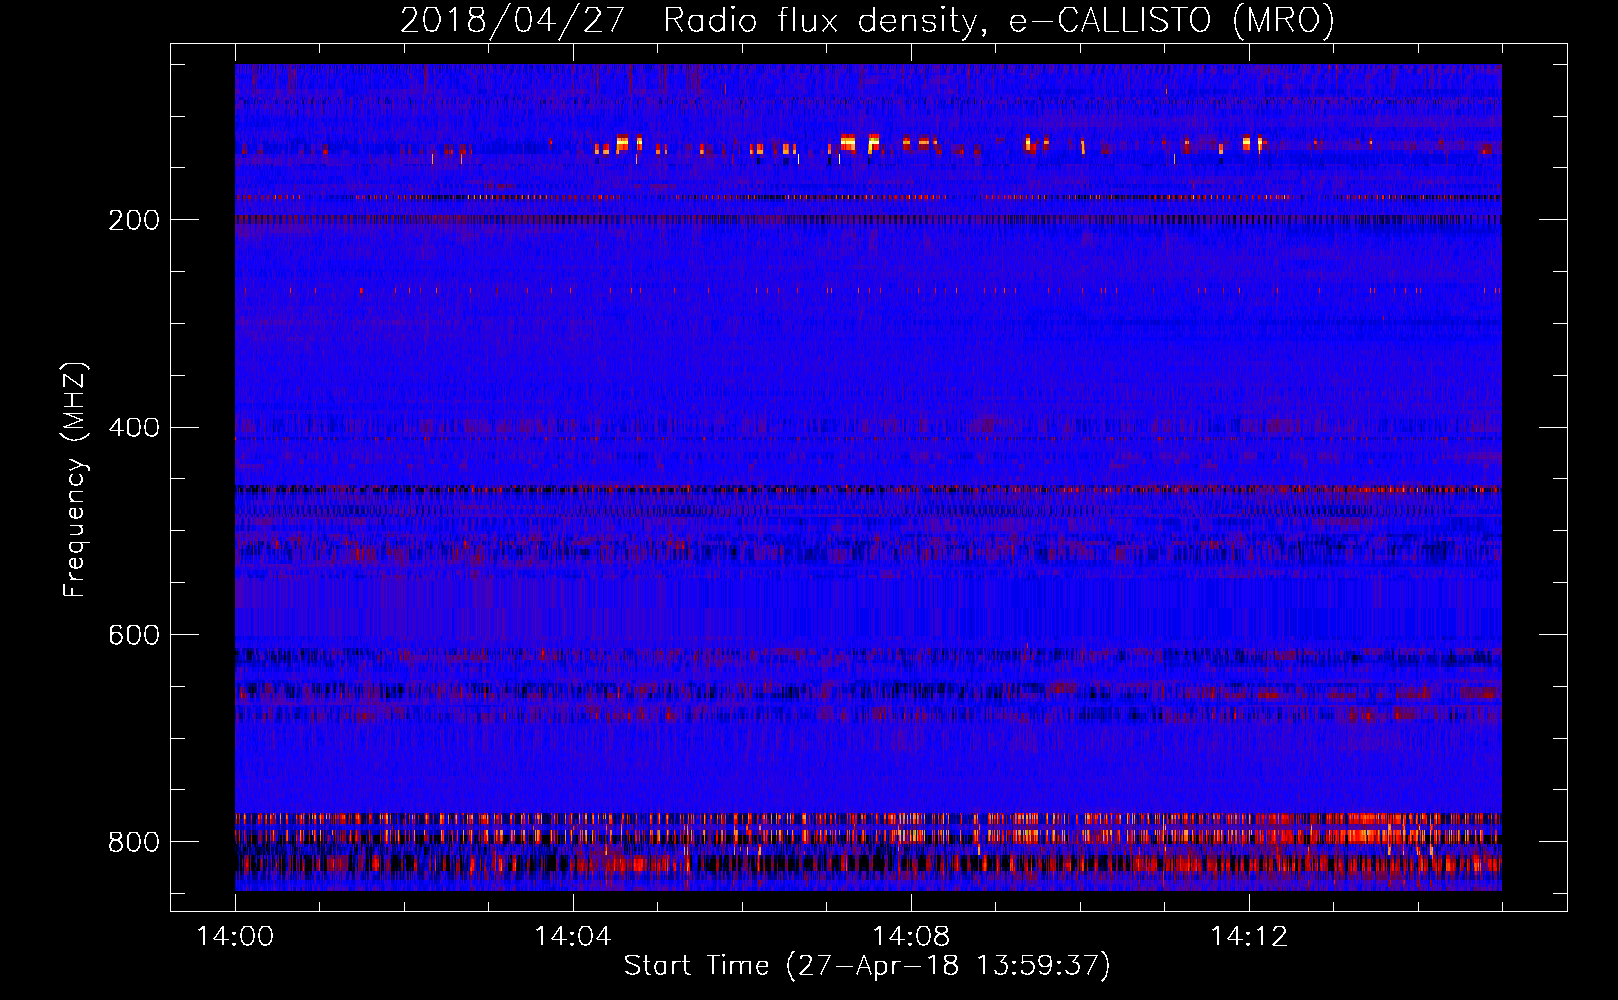
Task: Click the "14:08" time tick label
Action: click(x=911, y=936)
